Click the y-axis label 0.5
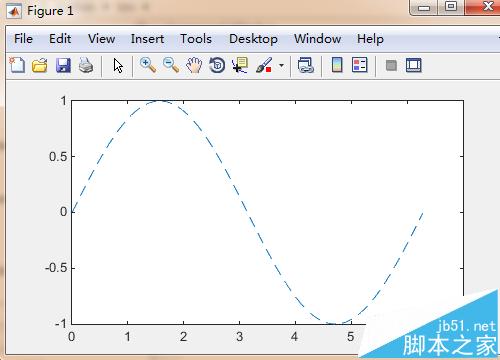The width and height of the screenshot is (500, 360). (x=58, y=157)
